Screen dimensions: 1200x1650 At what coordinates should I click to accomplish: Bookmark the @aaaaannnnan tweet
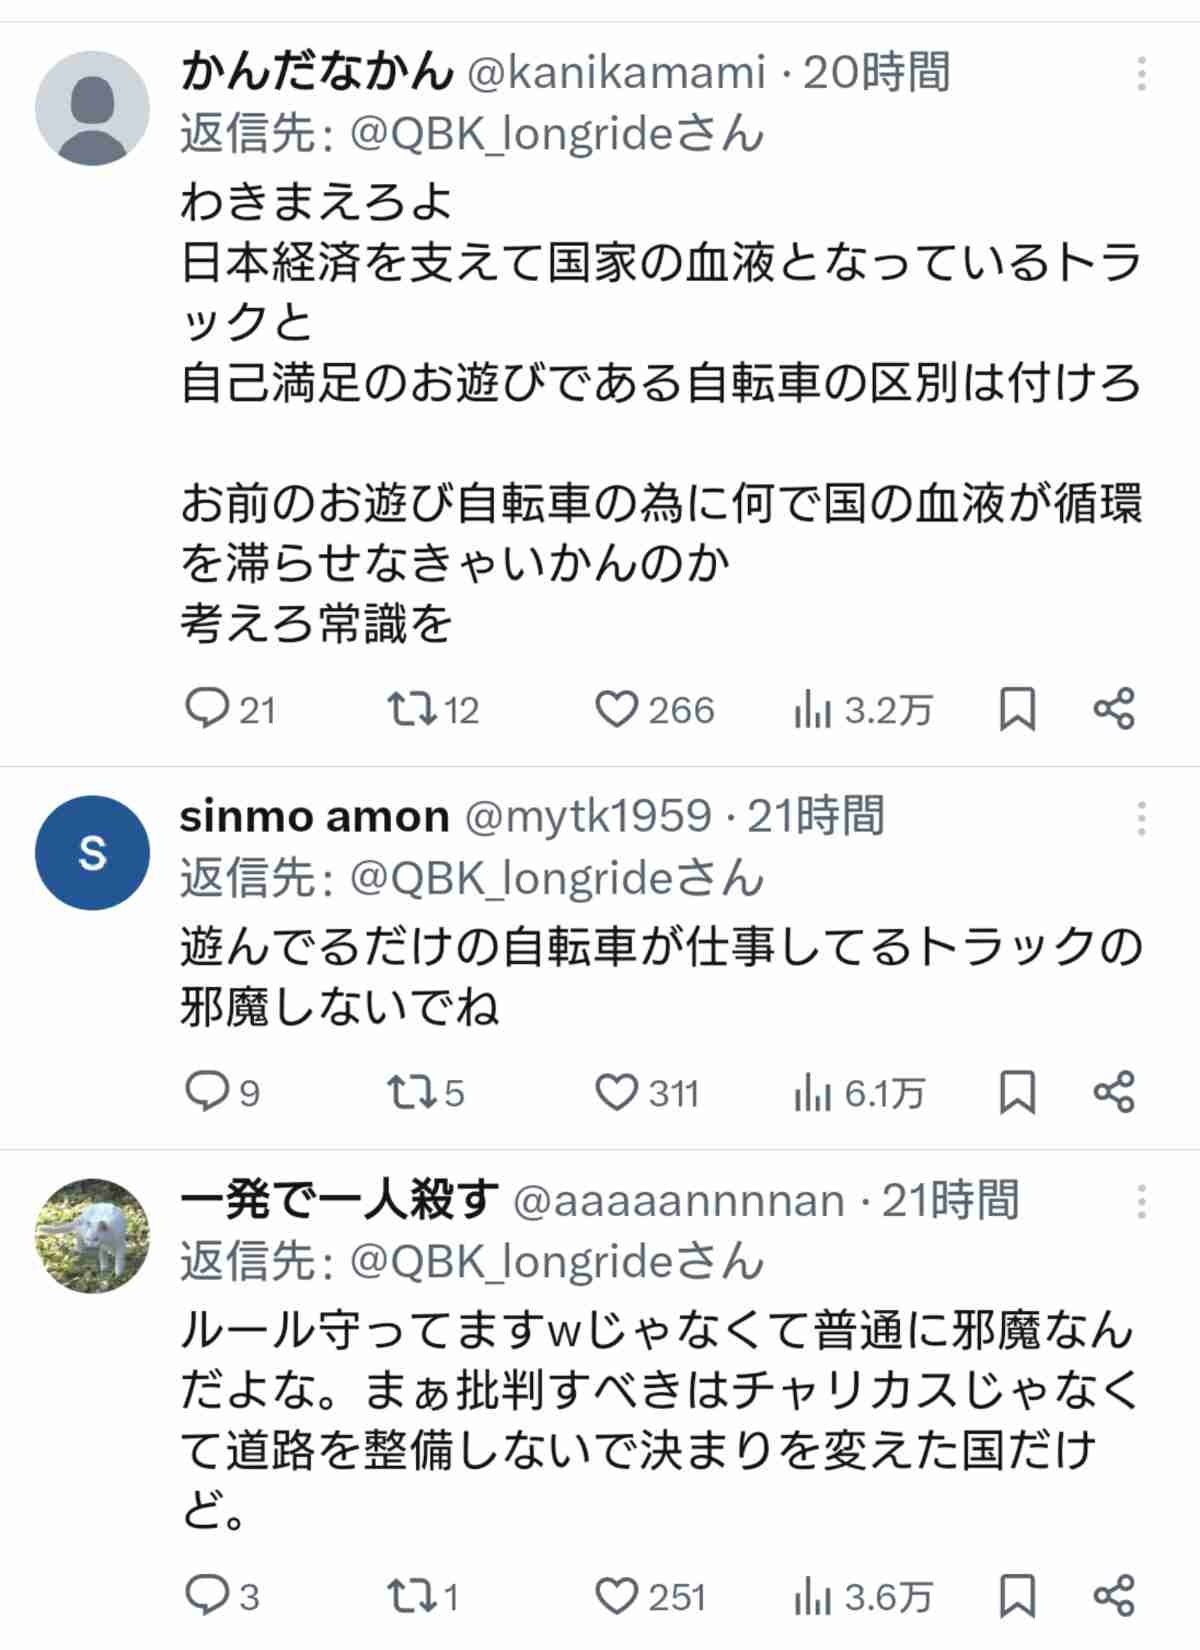click(1017, 1595)
